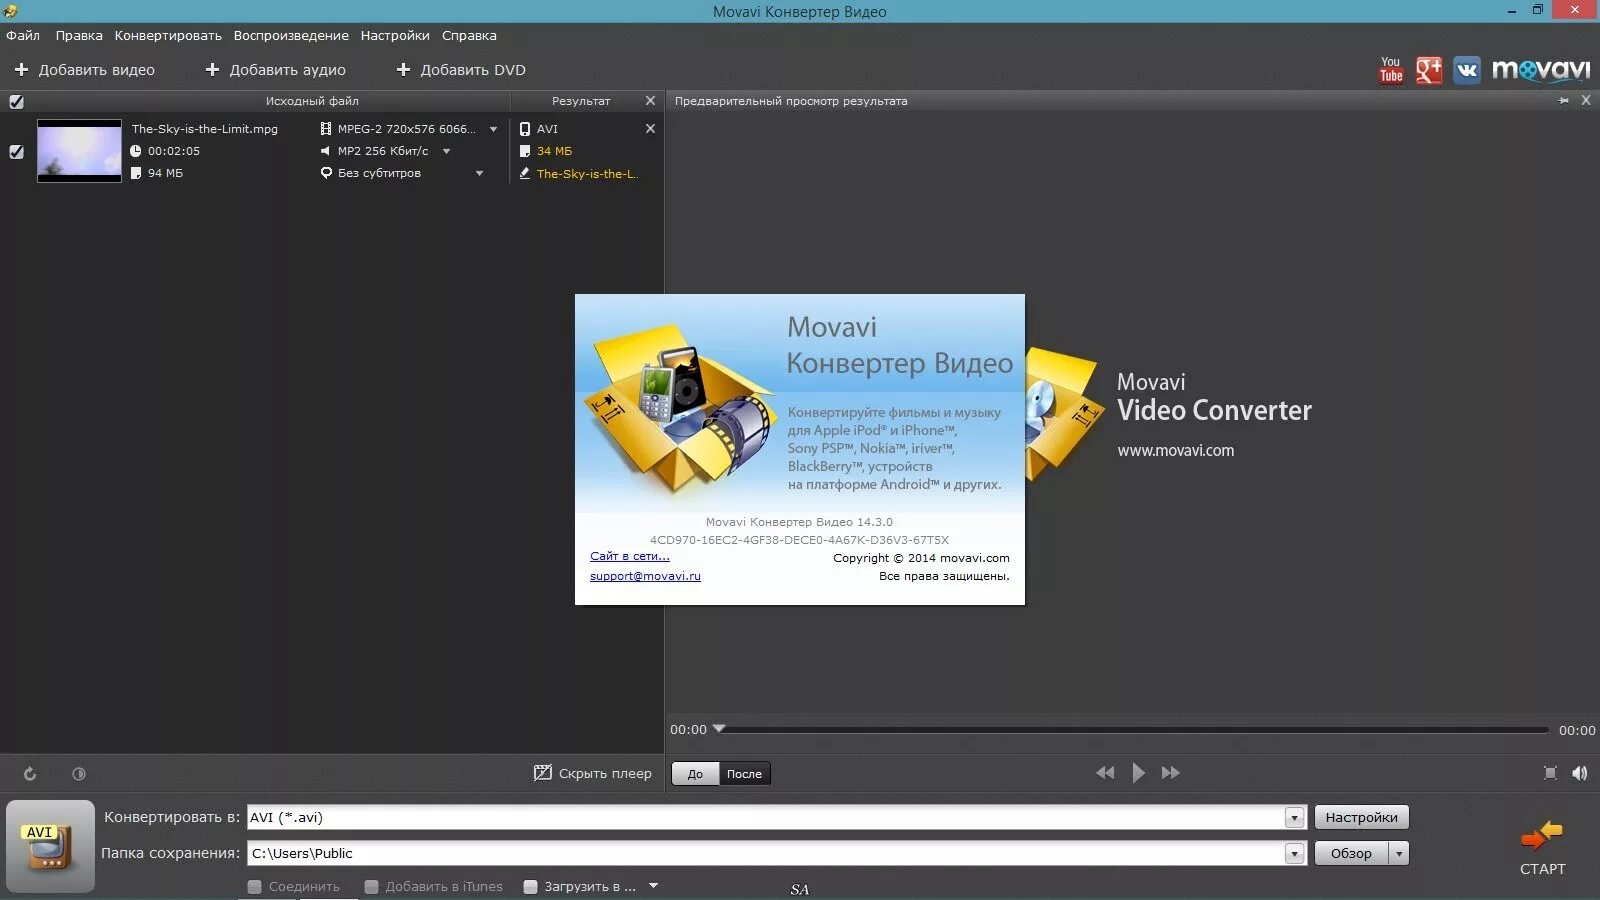Click Добавить DVD button
1600x900 pixels.
(x=461, y=70)
